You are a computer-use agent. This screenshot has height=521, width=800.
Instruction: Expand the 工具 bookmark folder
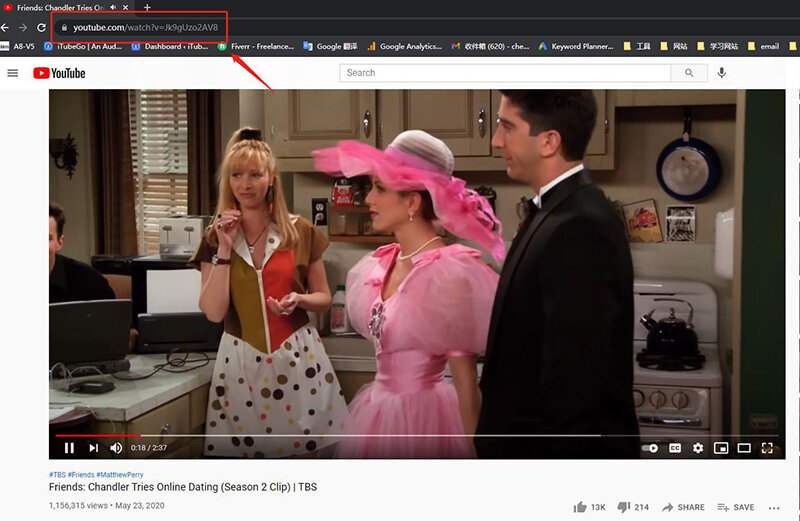click(x=637, y=46)
